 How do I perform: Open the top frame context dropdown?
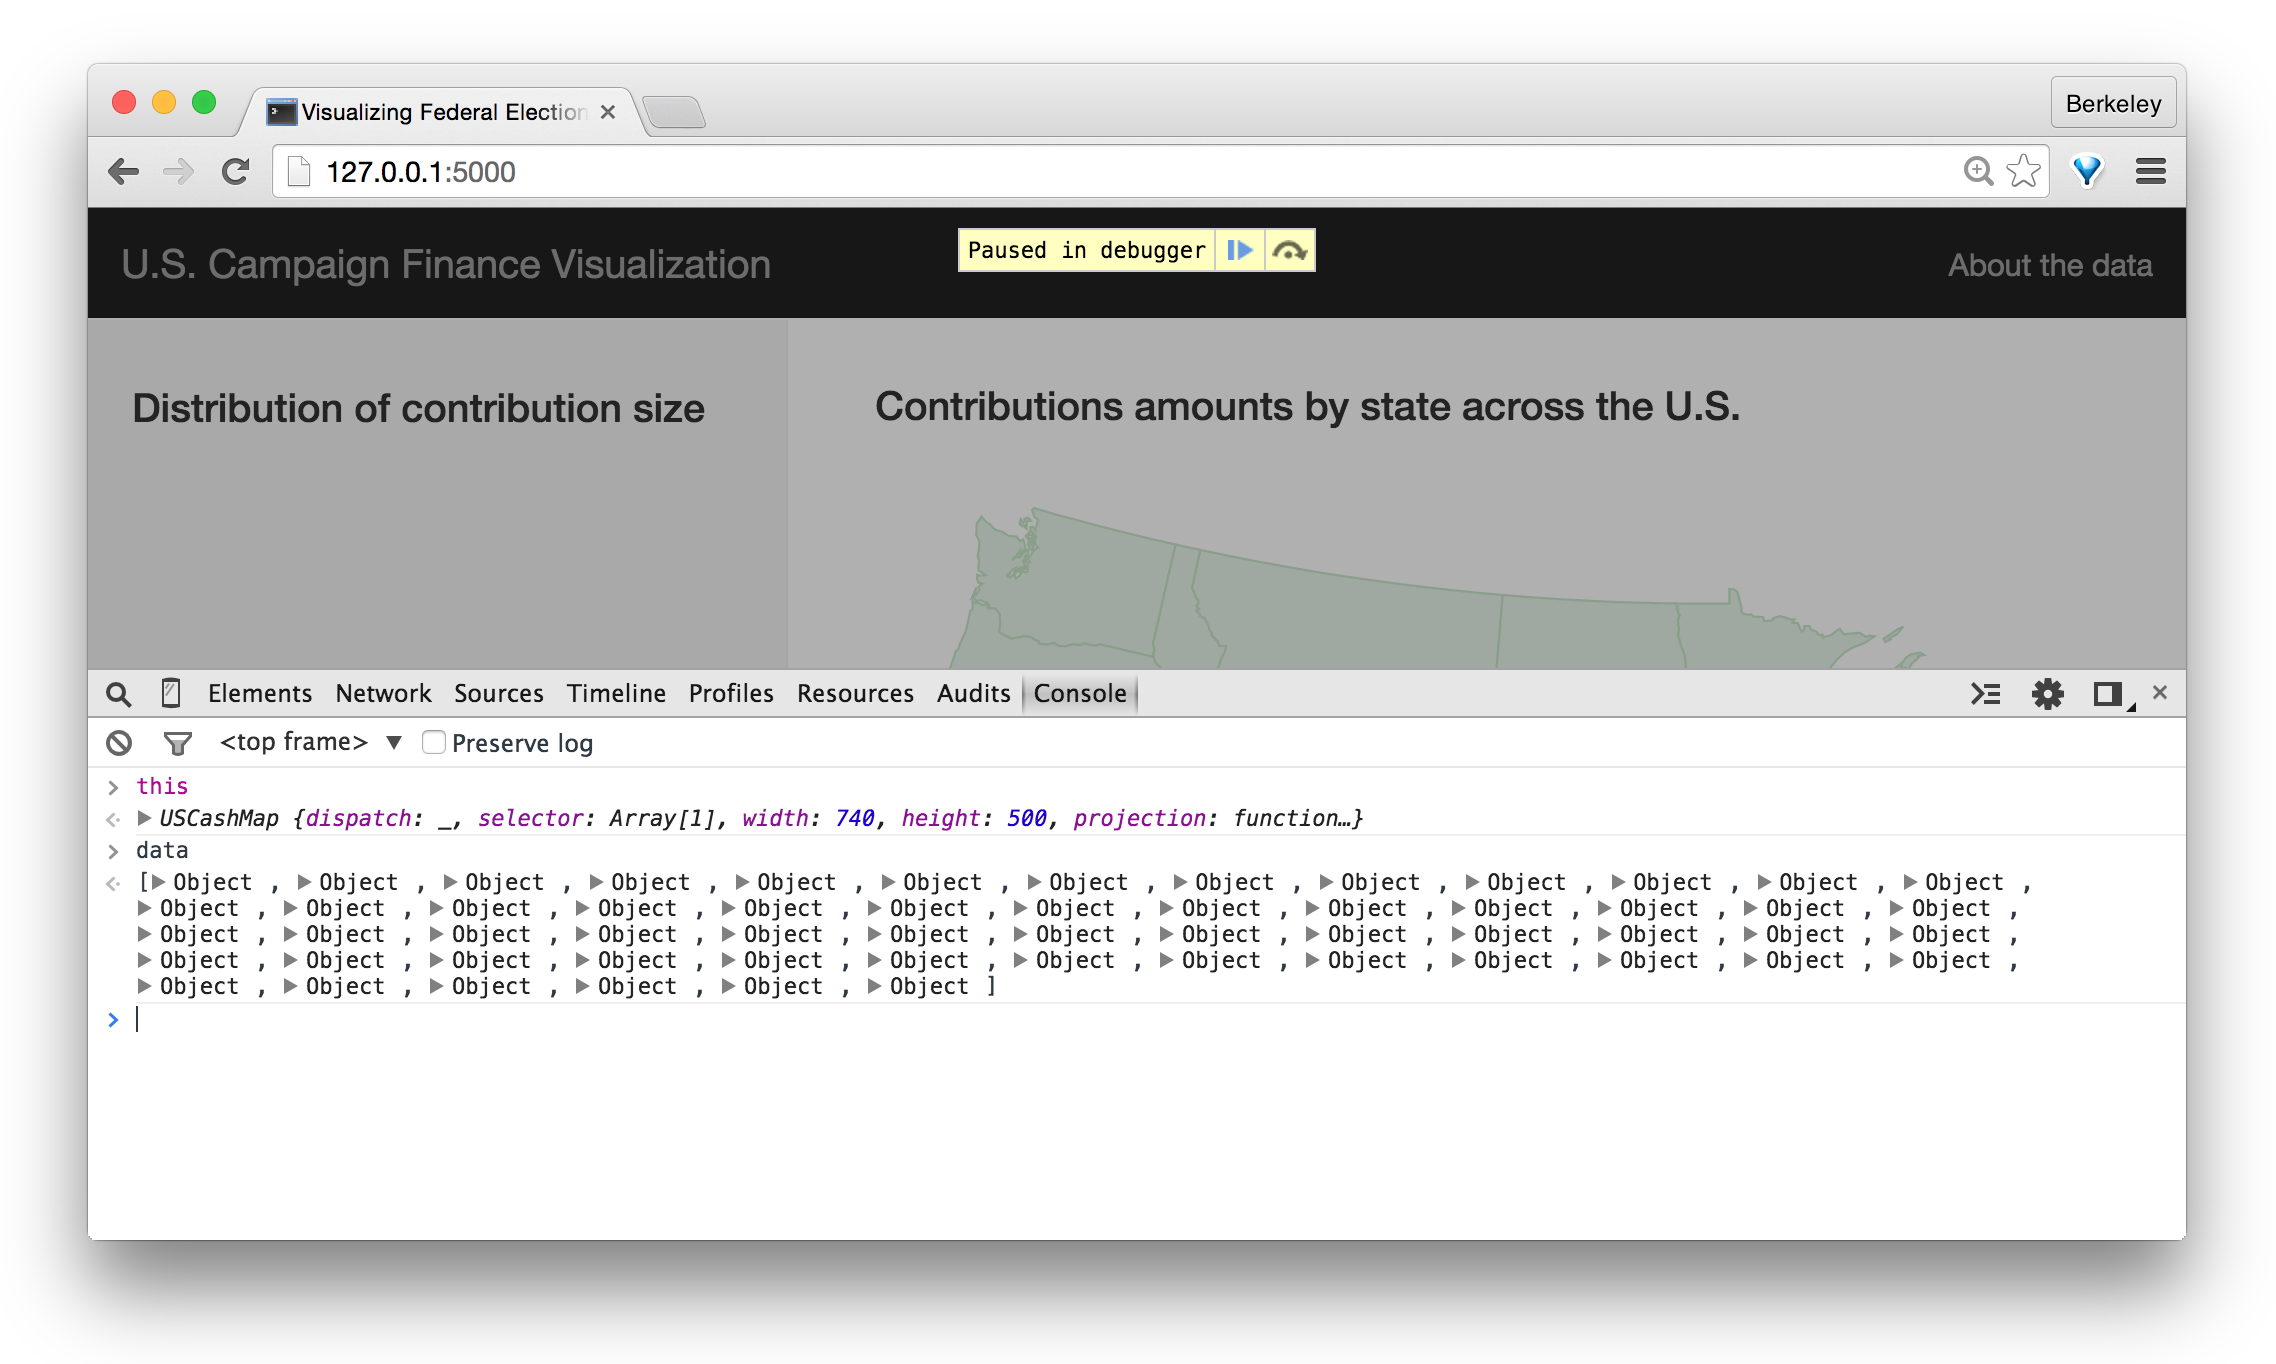(x=310, y=742)
